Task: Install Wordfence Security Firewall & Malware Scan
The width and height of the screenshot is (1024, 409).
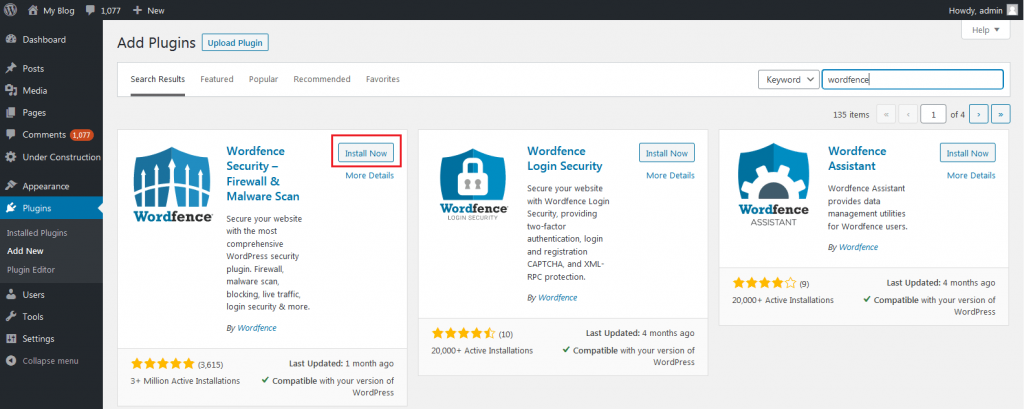Action: click(x=366, y=153)
